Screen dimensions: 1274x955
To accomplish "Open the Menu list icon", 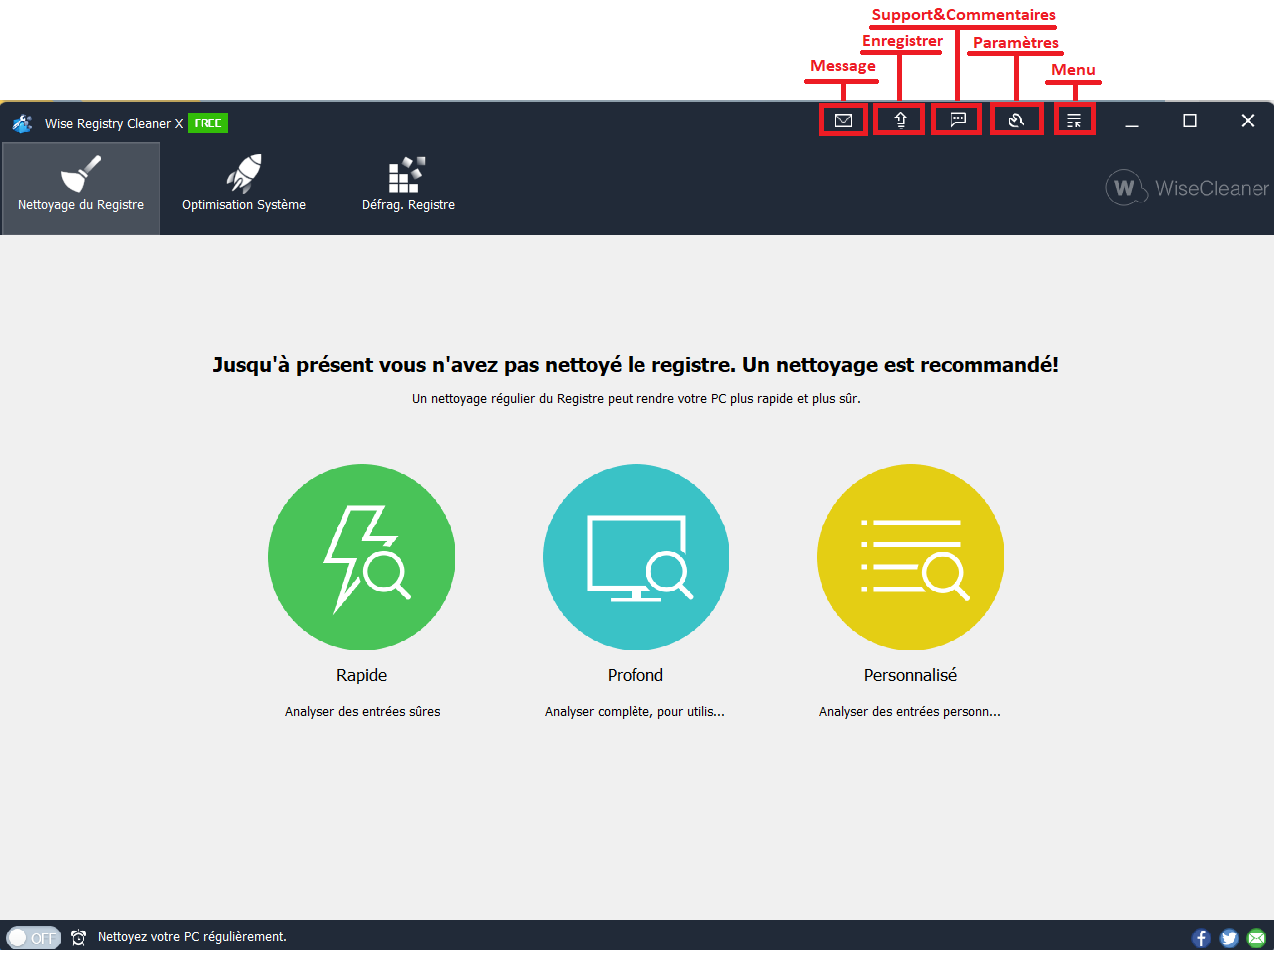I will click(x=1074, y=121).
